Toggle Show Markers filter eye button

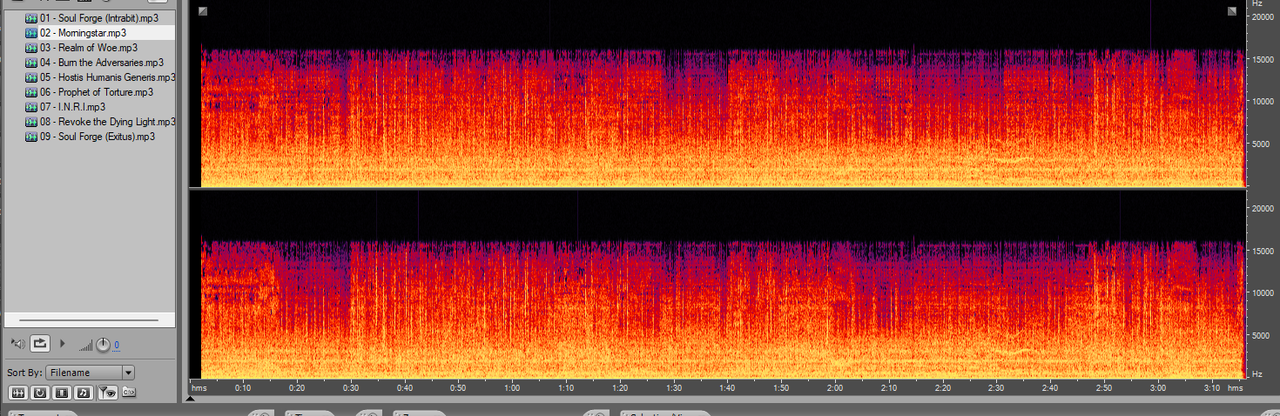pos(107,392)
